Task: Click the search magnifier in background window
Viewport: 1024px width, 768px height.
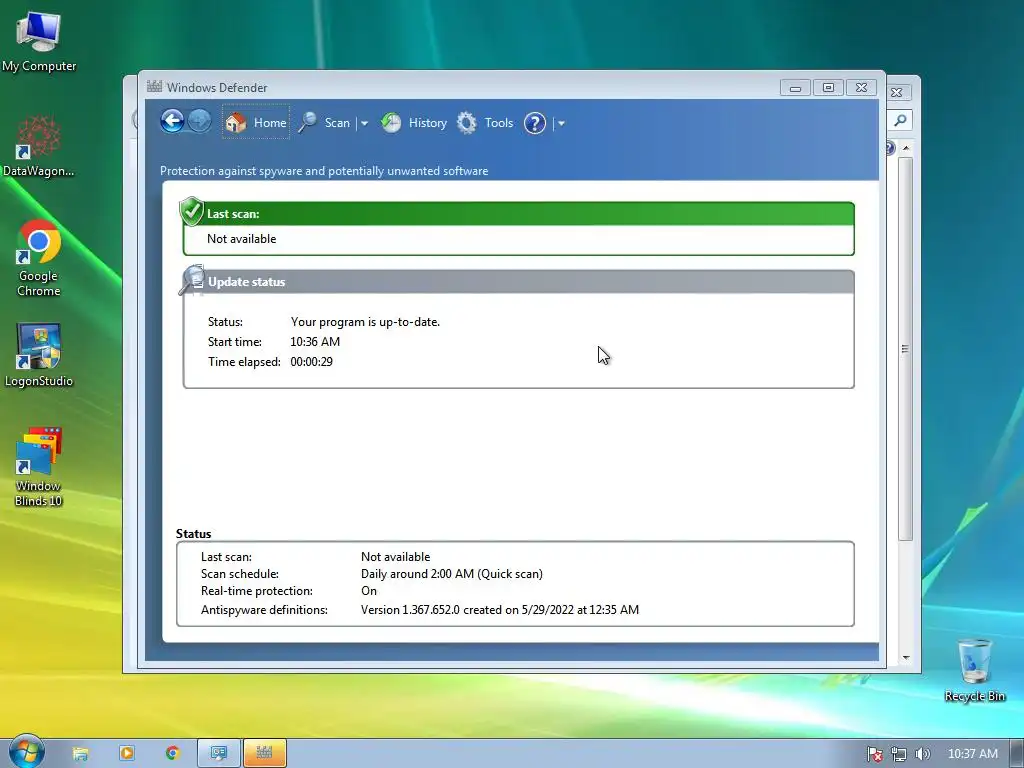Action: pyautogui.click(x=900, y=120)
